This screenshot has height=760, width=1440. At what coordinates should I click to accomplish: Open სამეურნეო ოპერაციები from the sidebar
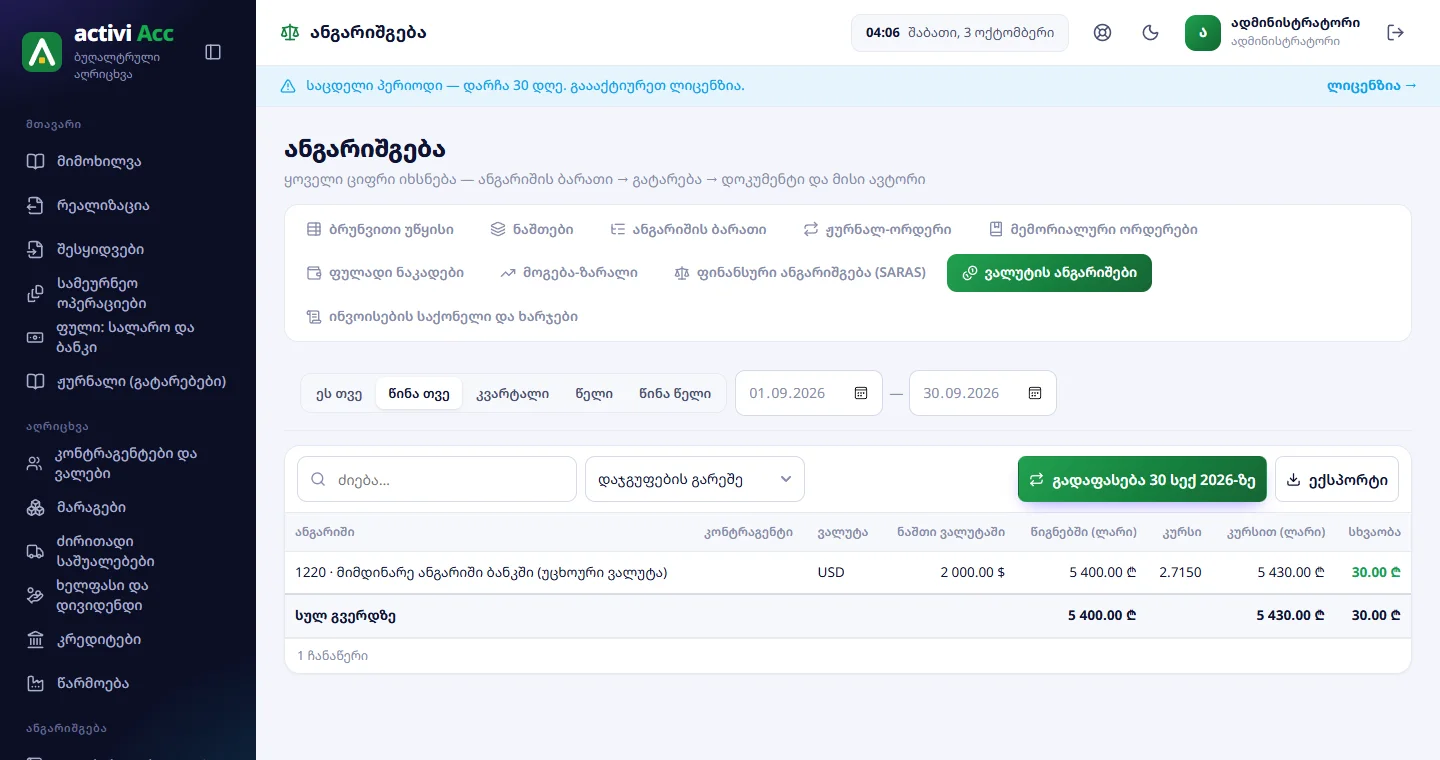click(128, 294)
